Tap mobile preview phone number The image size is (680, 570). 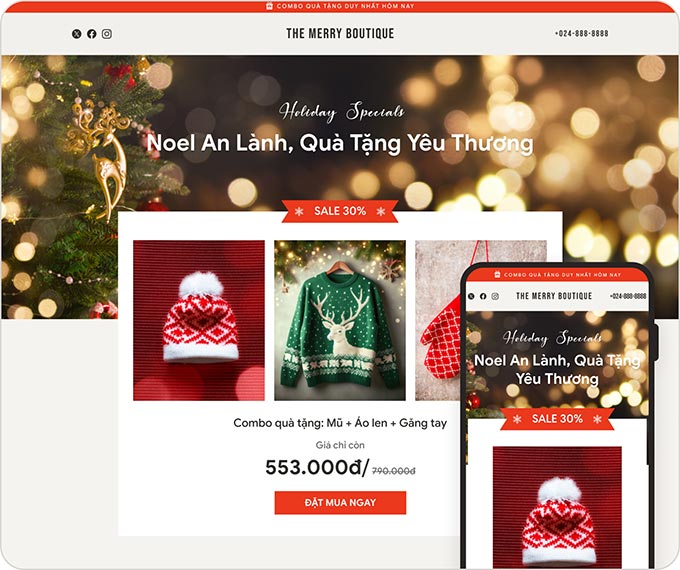[628, 296]
